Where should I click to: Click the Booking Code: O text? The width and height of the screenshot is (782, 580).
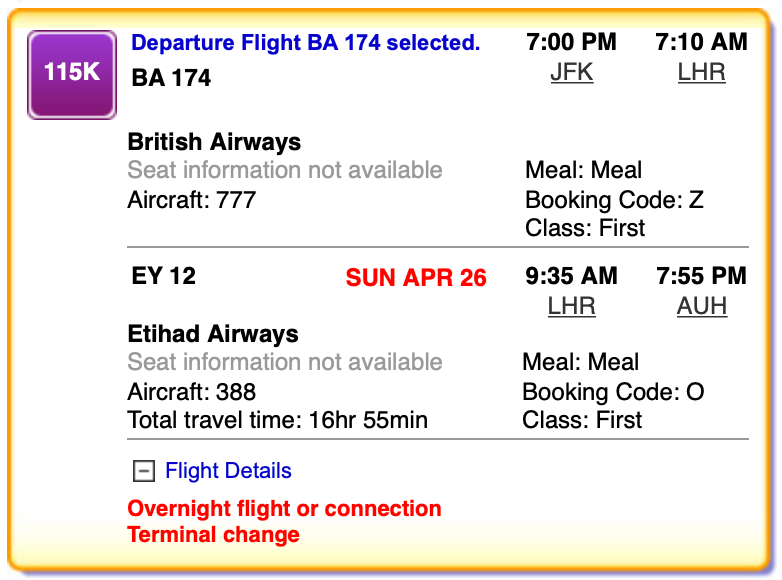[x=613, y=392]
